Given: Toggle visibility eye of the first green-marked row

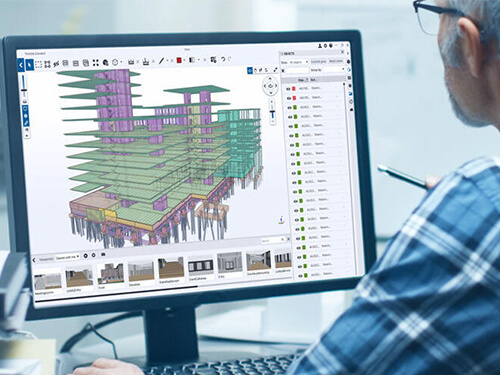Looking at the screenshot, I should coord(290,108).
